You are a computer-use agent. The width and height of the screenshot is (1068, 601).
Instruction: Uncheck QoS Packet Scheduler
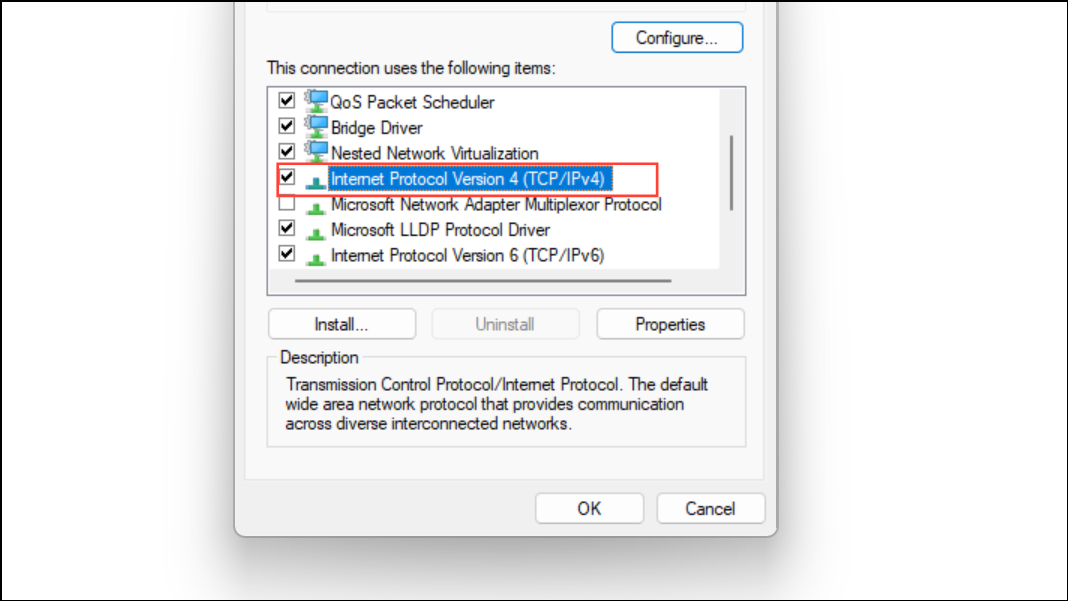point(287,101)
